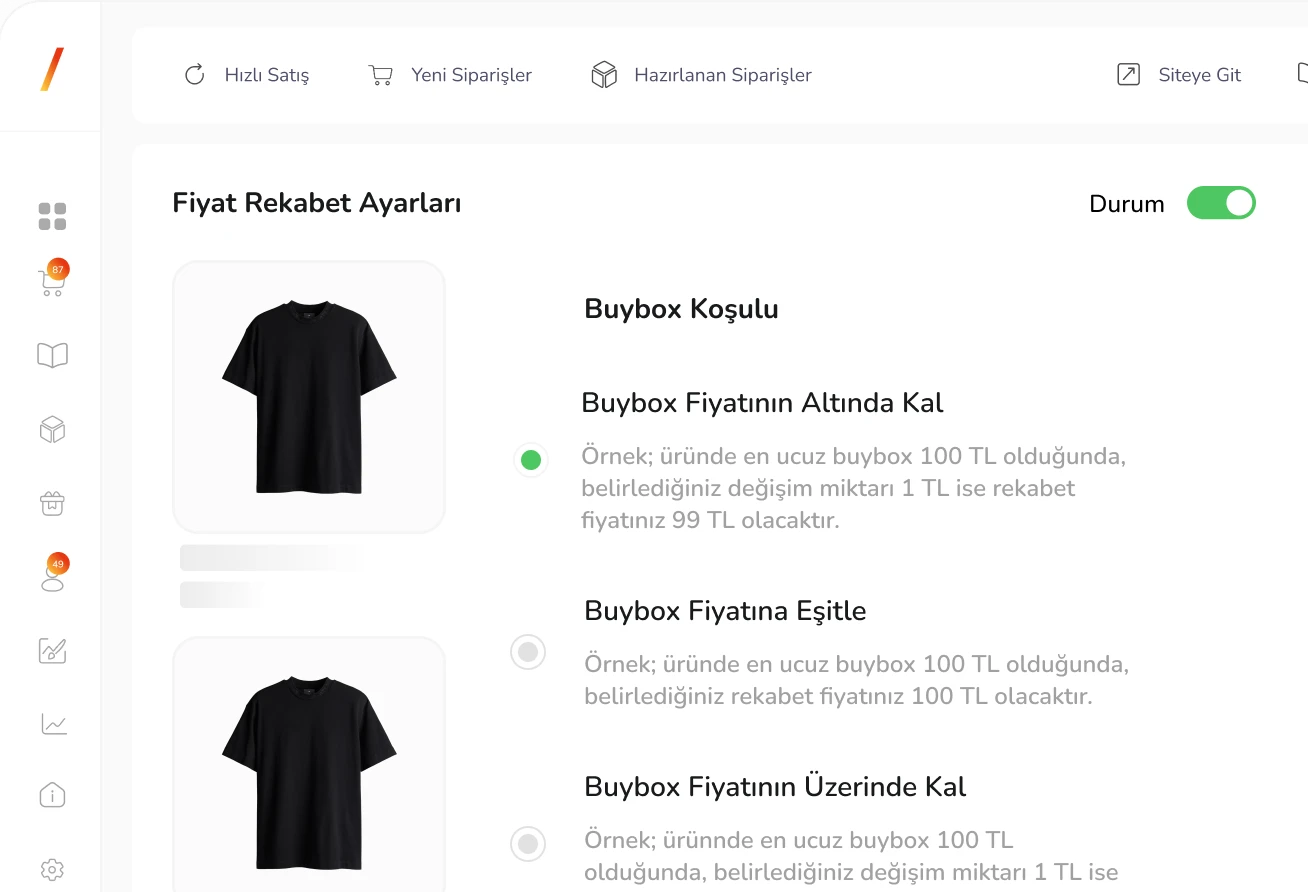Open Yeni Siparişler in top bar
Image resolution: width=1308 pixels, height=892 pixels.
point(451,75)
